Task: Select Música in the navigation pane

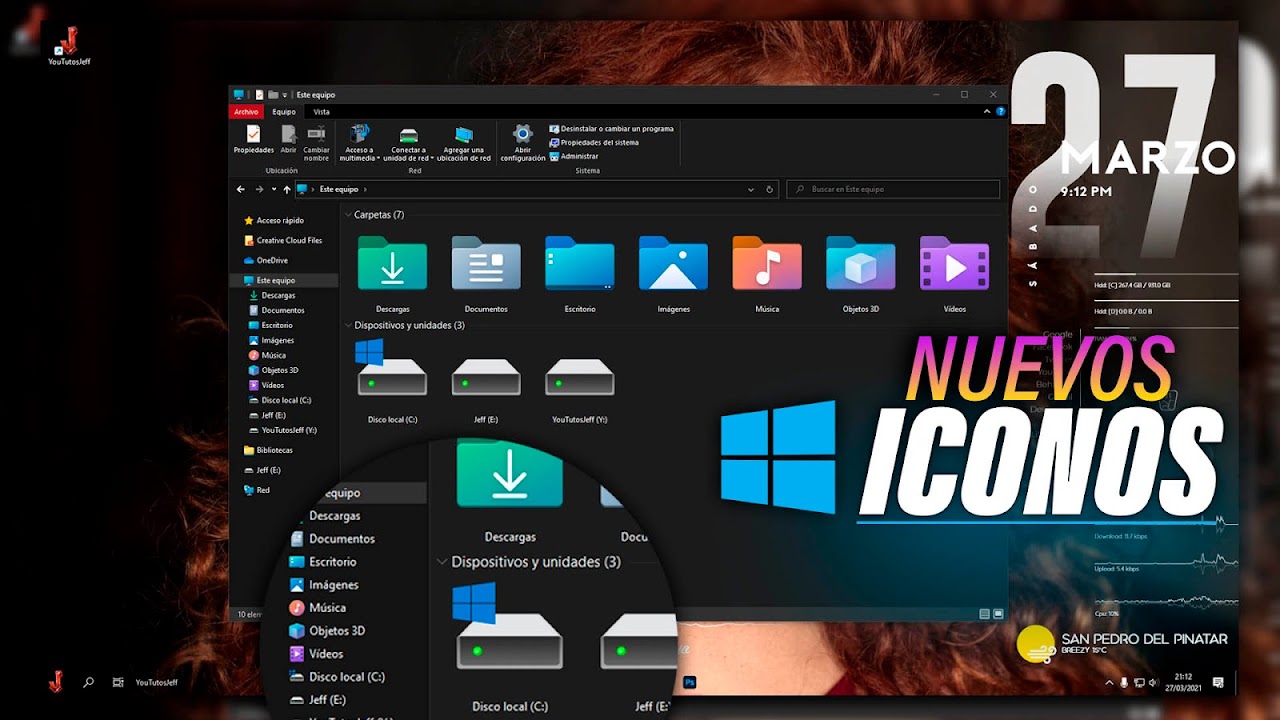Action: pos(267,355)
